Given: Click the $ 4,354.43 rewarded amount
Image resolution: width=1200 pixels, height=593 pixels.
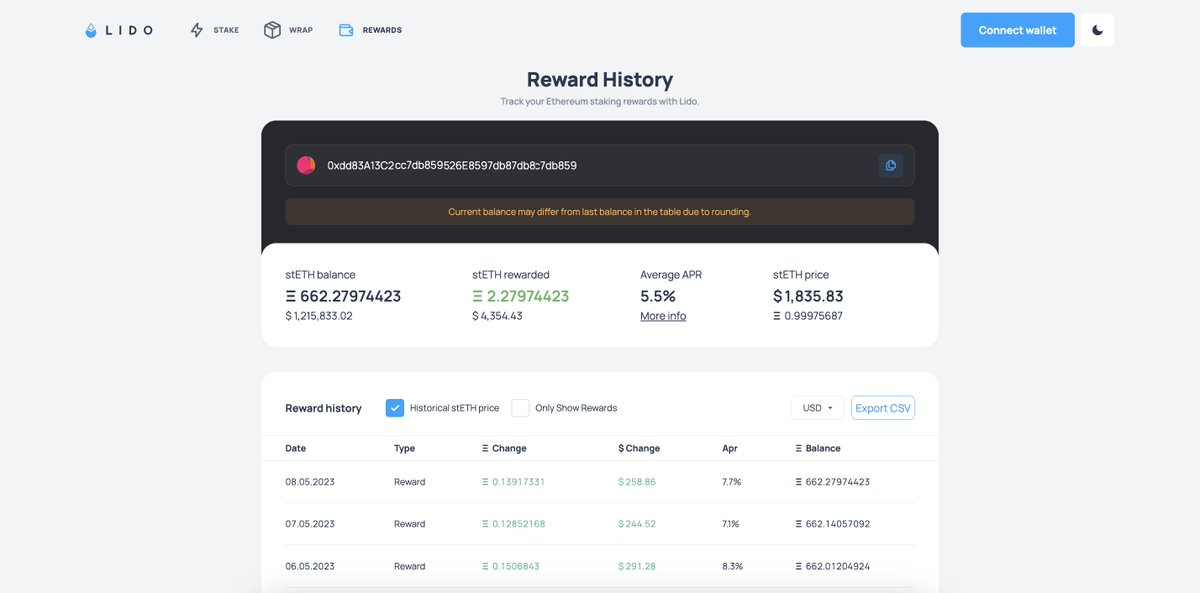Looking at the screenshot, I should point(497,316).
